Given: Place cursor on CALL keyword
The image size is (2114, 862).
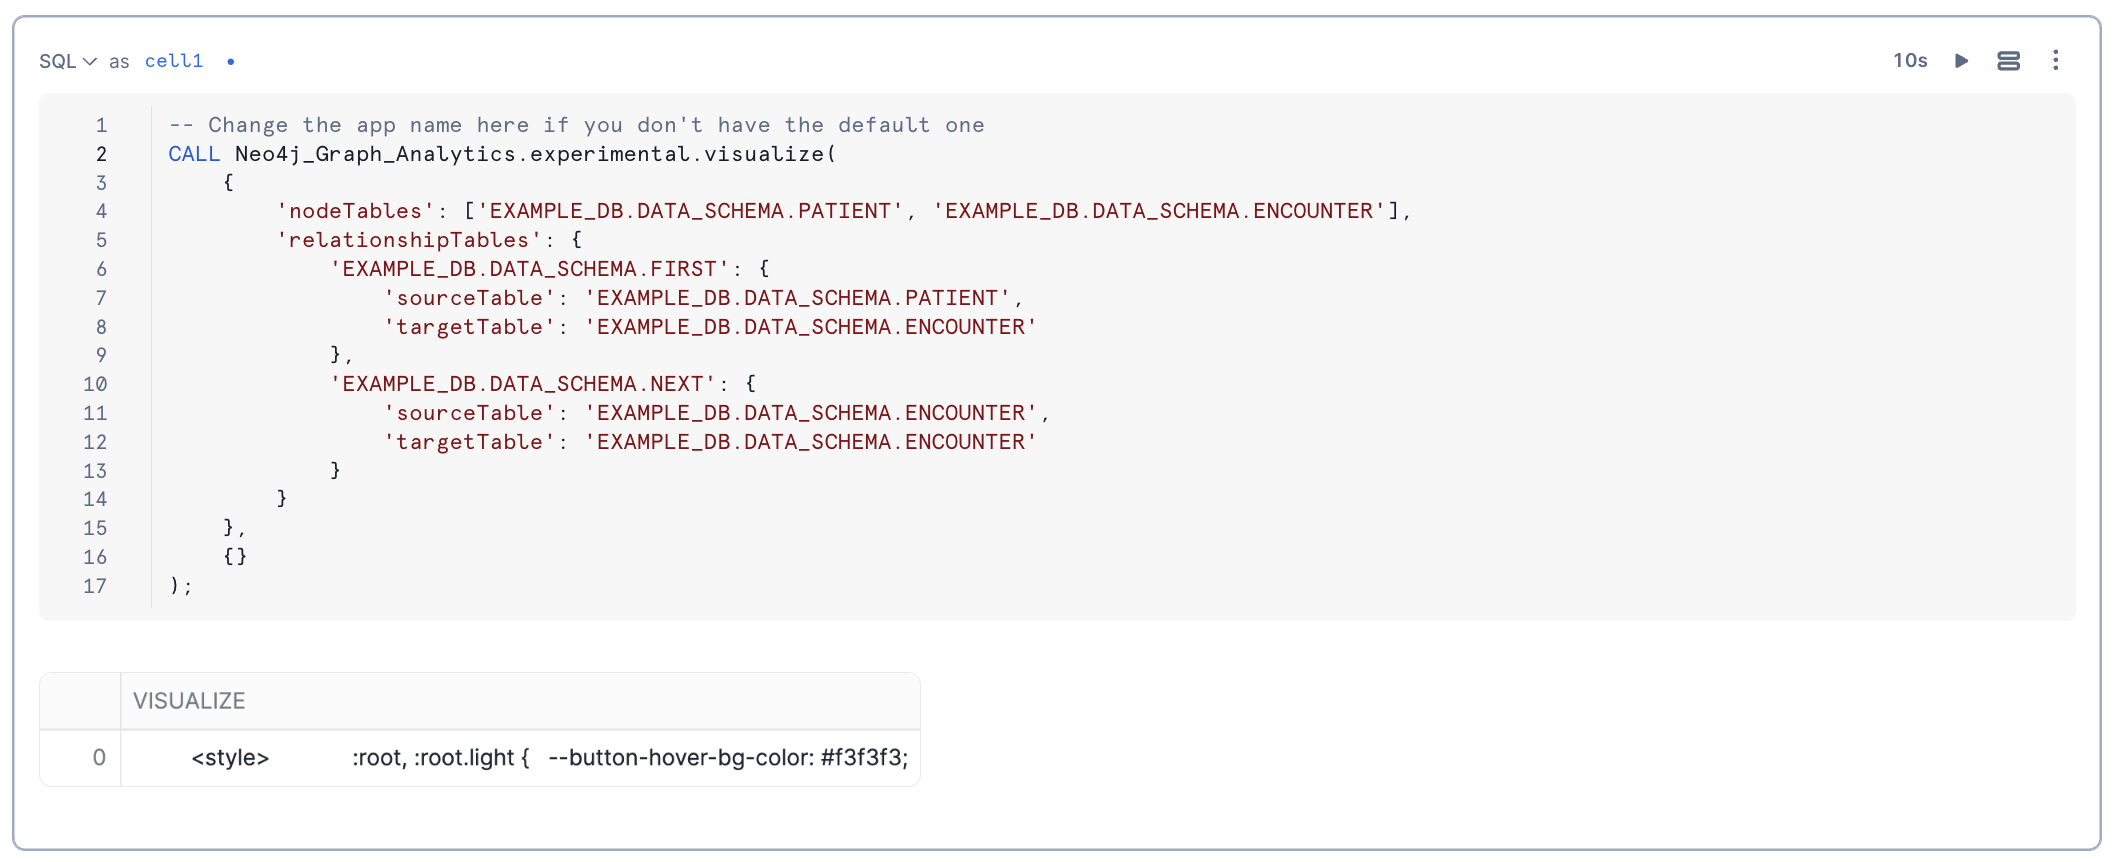Looking at the screenshot, I should point(194,154).
